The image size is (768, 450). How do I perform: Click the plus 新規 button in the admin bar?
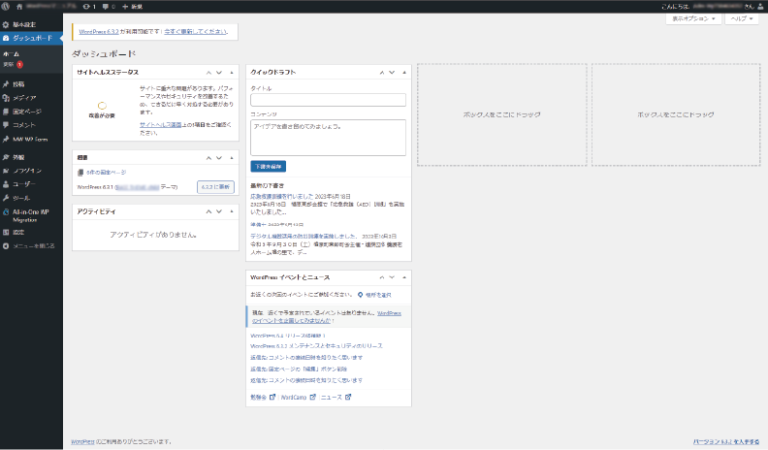click(130, 6)
